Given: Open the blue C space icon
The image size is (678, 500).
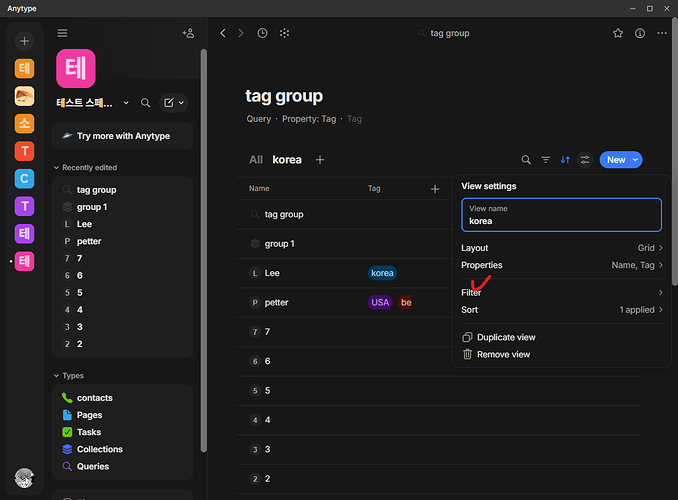Looking at the screenshot, I should [24, 179].
